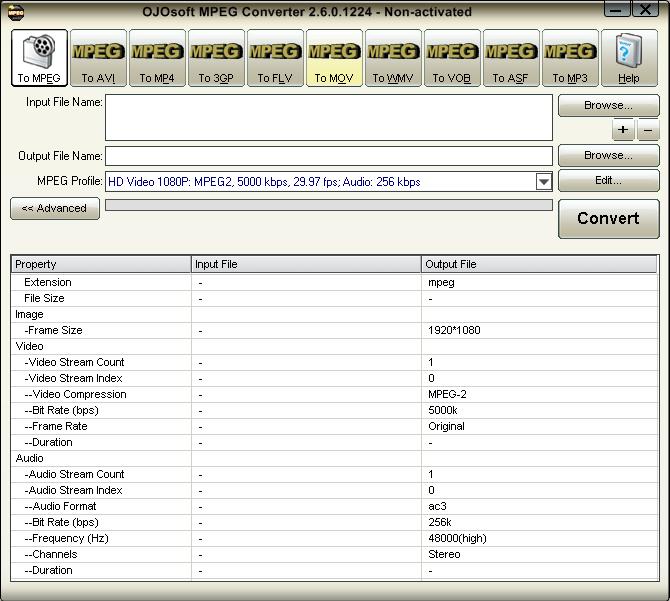Viewport: 670px width, 601px height.
Task: Browse for an input file
Action: coord(608,105)
